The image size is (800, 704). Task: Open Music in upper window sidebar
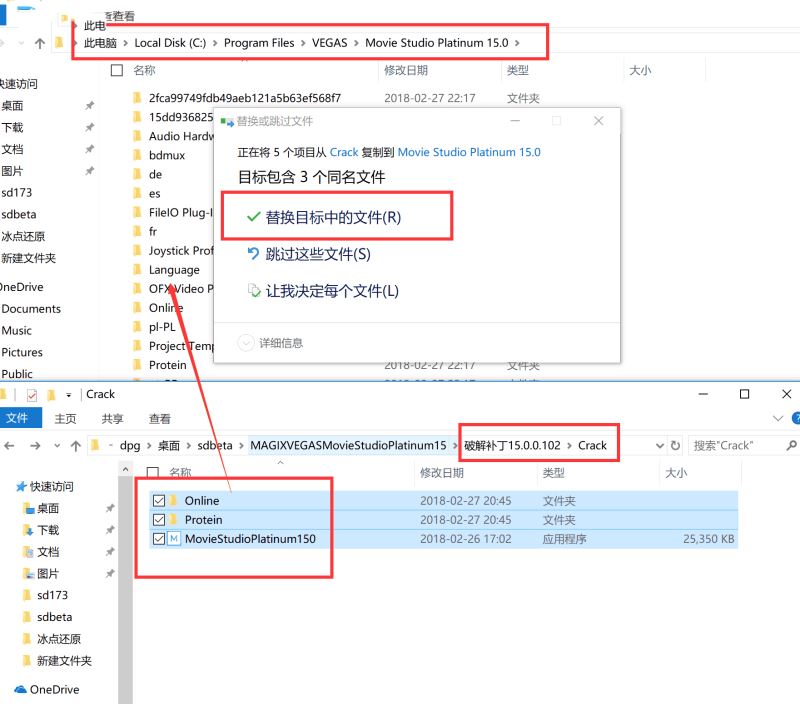coord(16,331)
